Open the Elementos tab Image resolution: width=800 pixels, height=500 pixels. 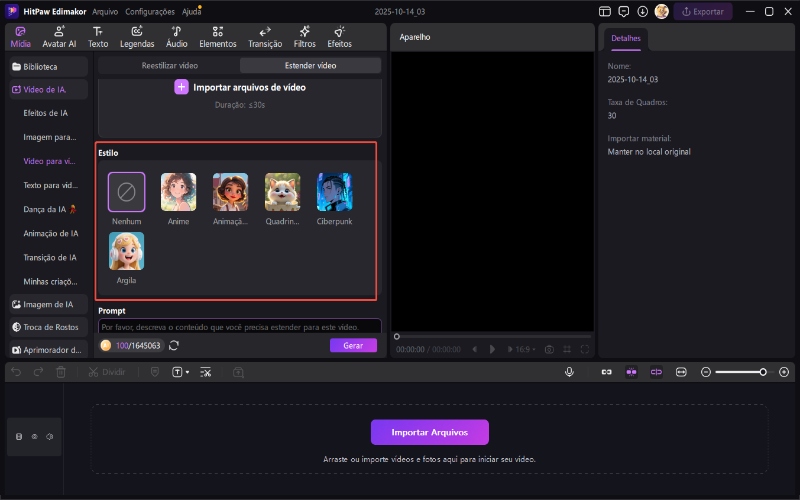pos(218,37)
